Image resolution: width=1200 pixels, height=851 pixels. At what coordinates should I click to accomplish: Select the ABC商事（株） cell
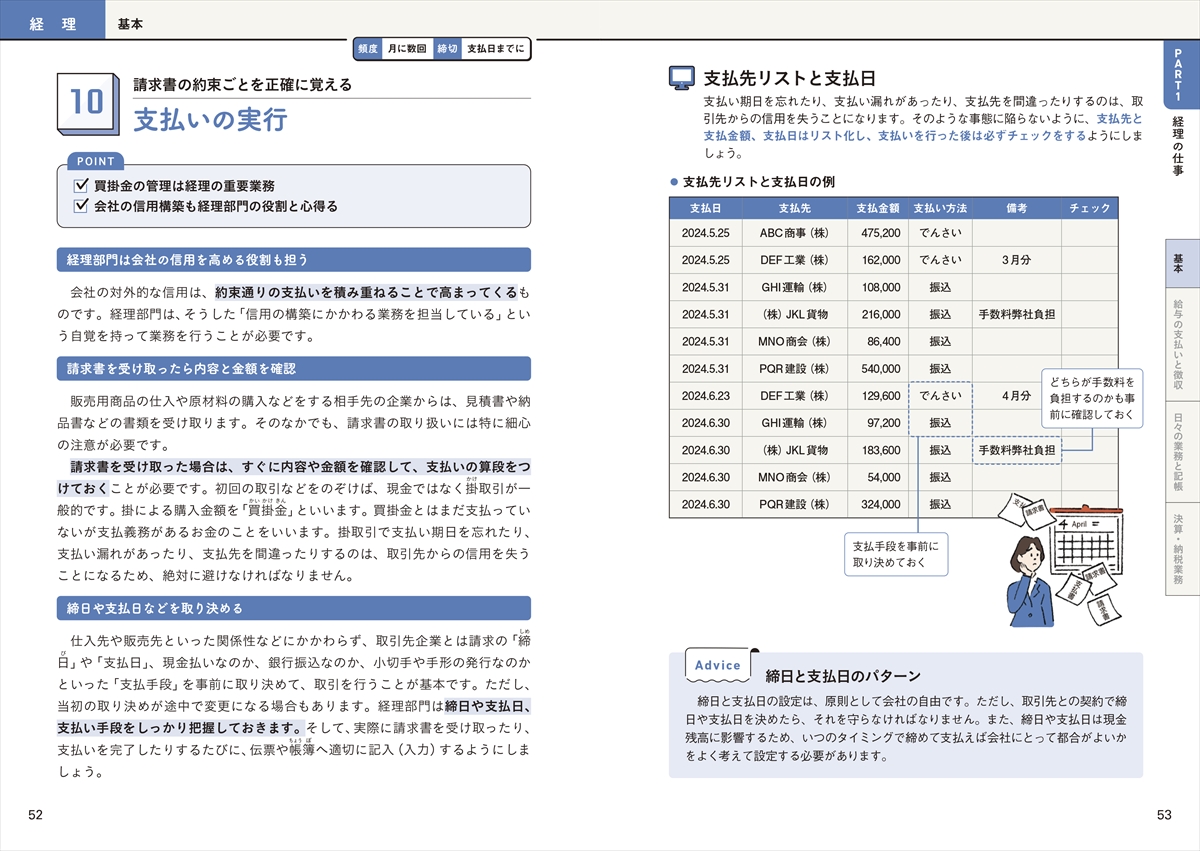(794, 232)
